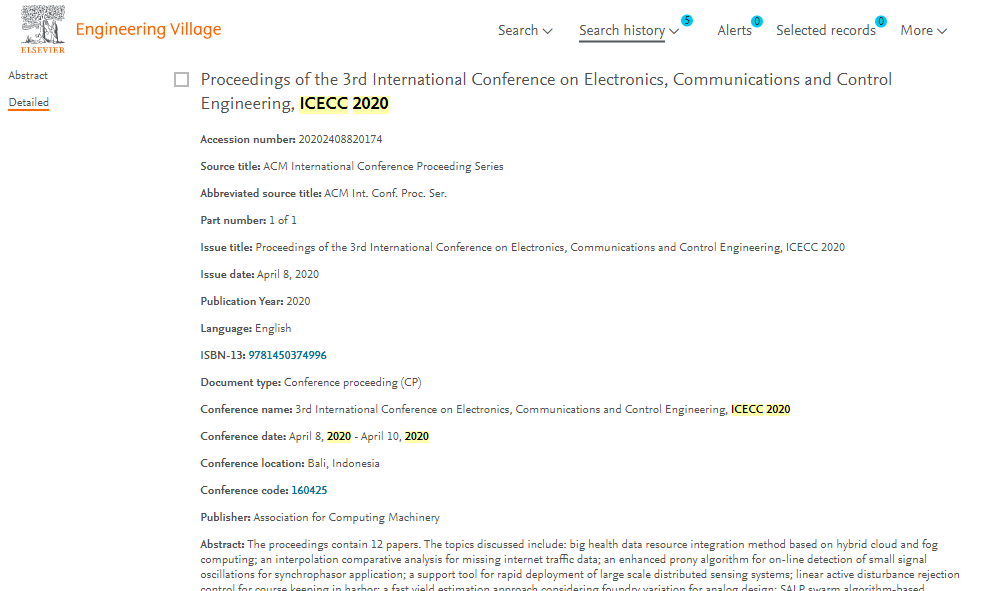The width and height of the screenshot is (995, 591).
Task: Click the Abstract paragraph text
Action: (580, 566)
